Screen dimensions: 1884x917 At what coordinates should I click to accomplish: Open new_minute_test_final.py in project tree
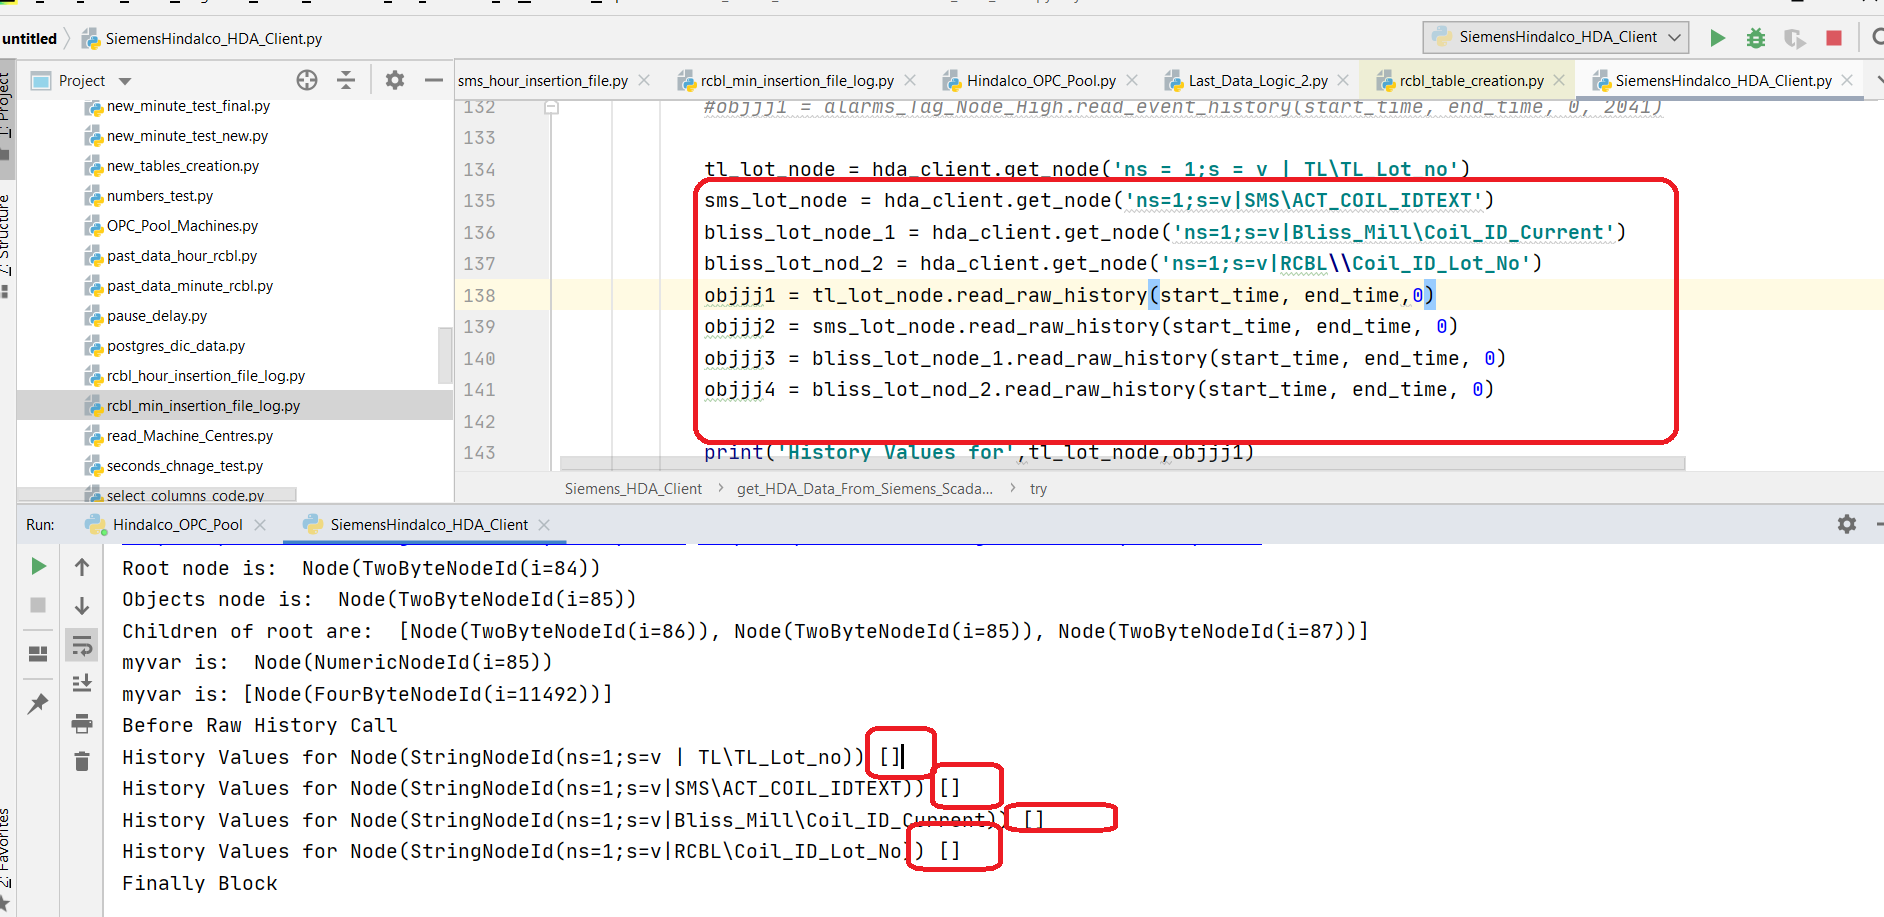pos(188,106)
